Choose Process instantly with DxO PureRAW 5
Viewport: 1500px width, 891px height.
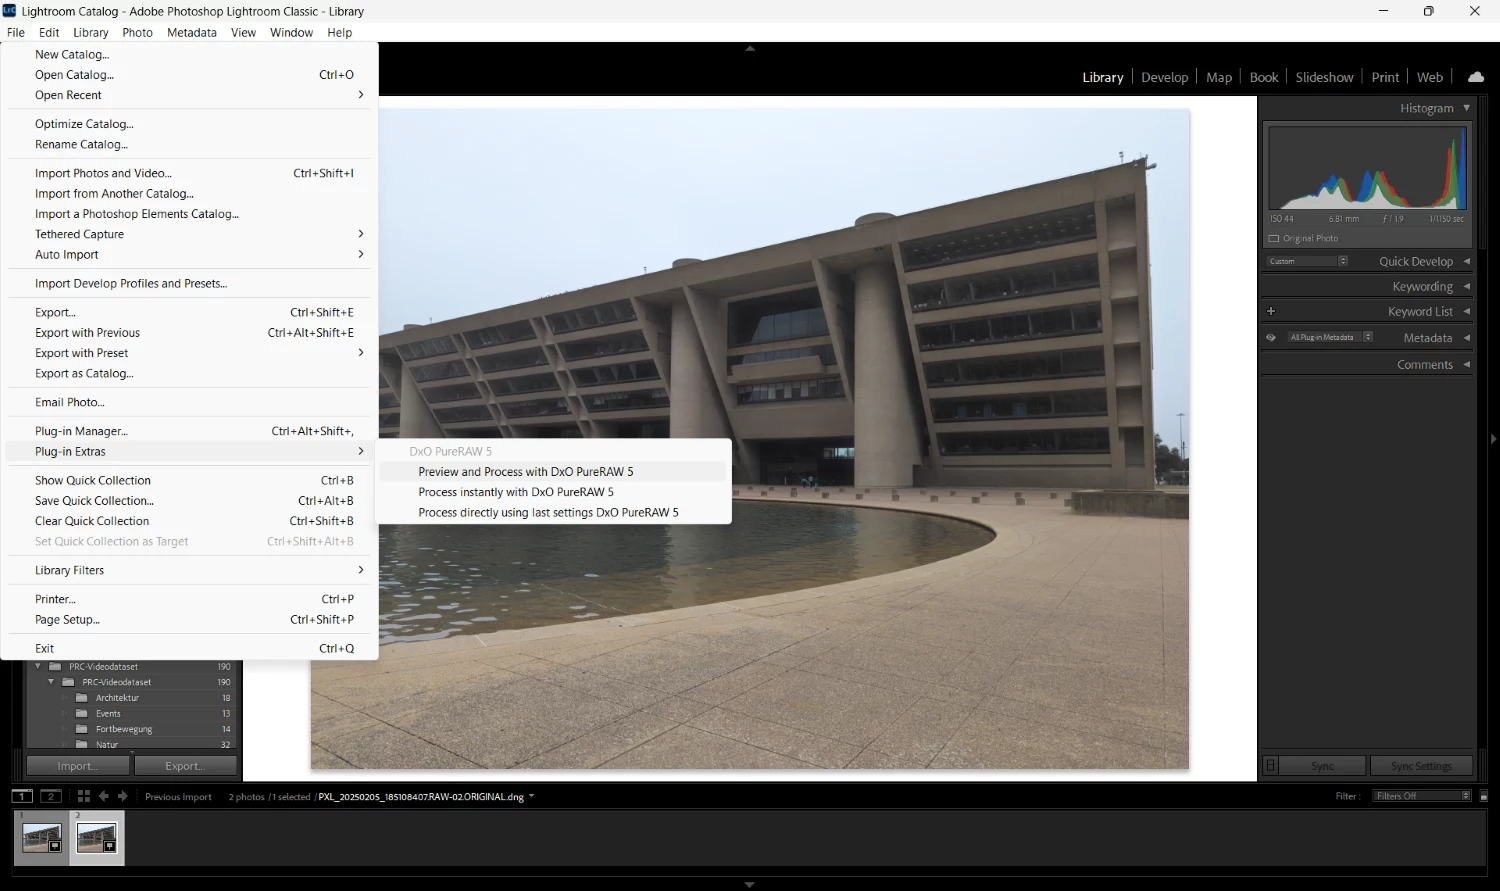(515, 492)
